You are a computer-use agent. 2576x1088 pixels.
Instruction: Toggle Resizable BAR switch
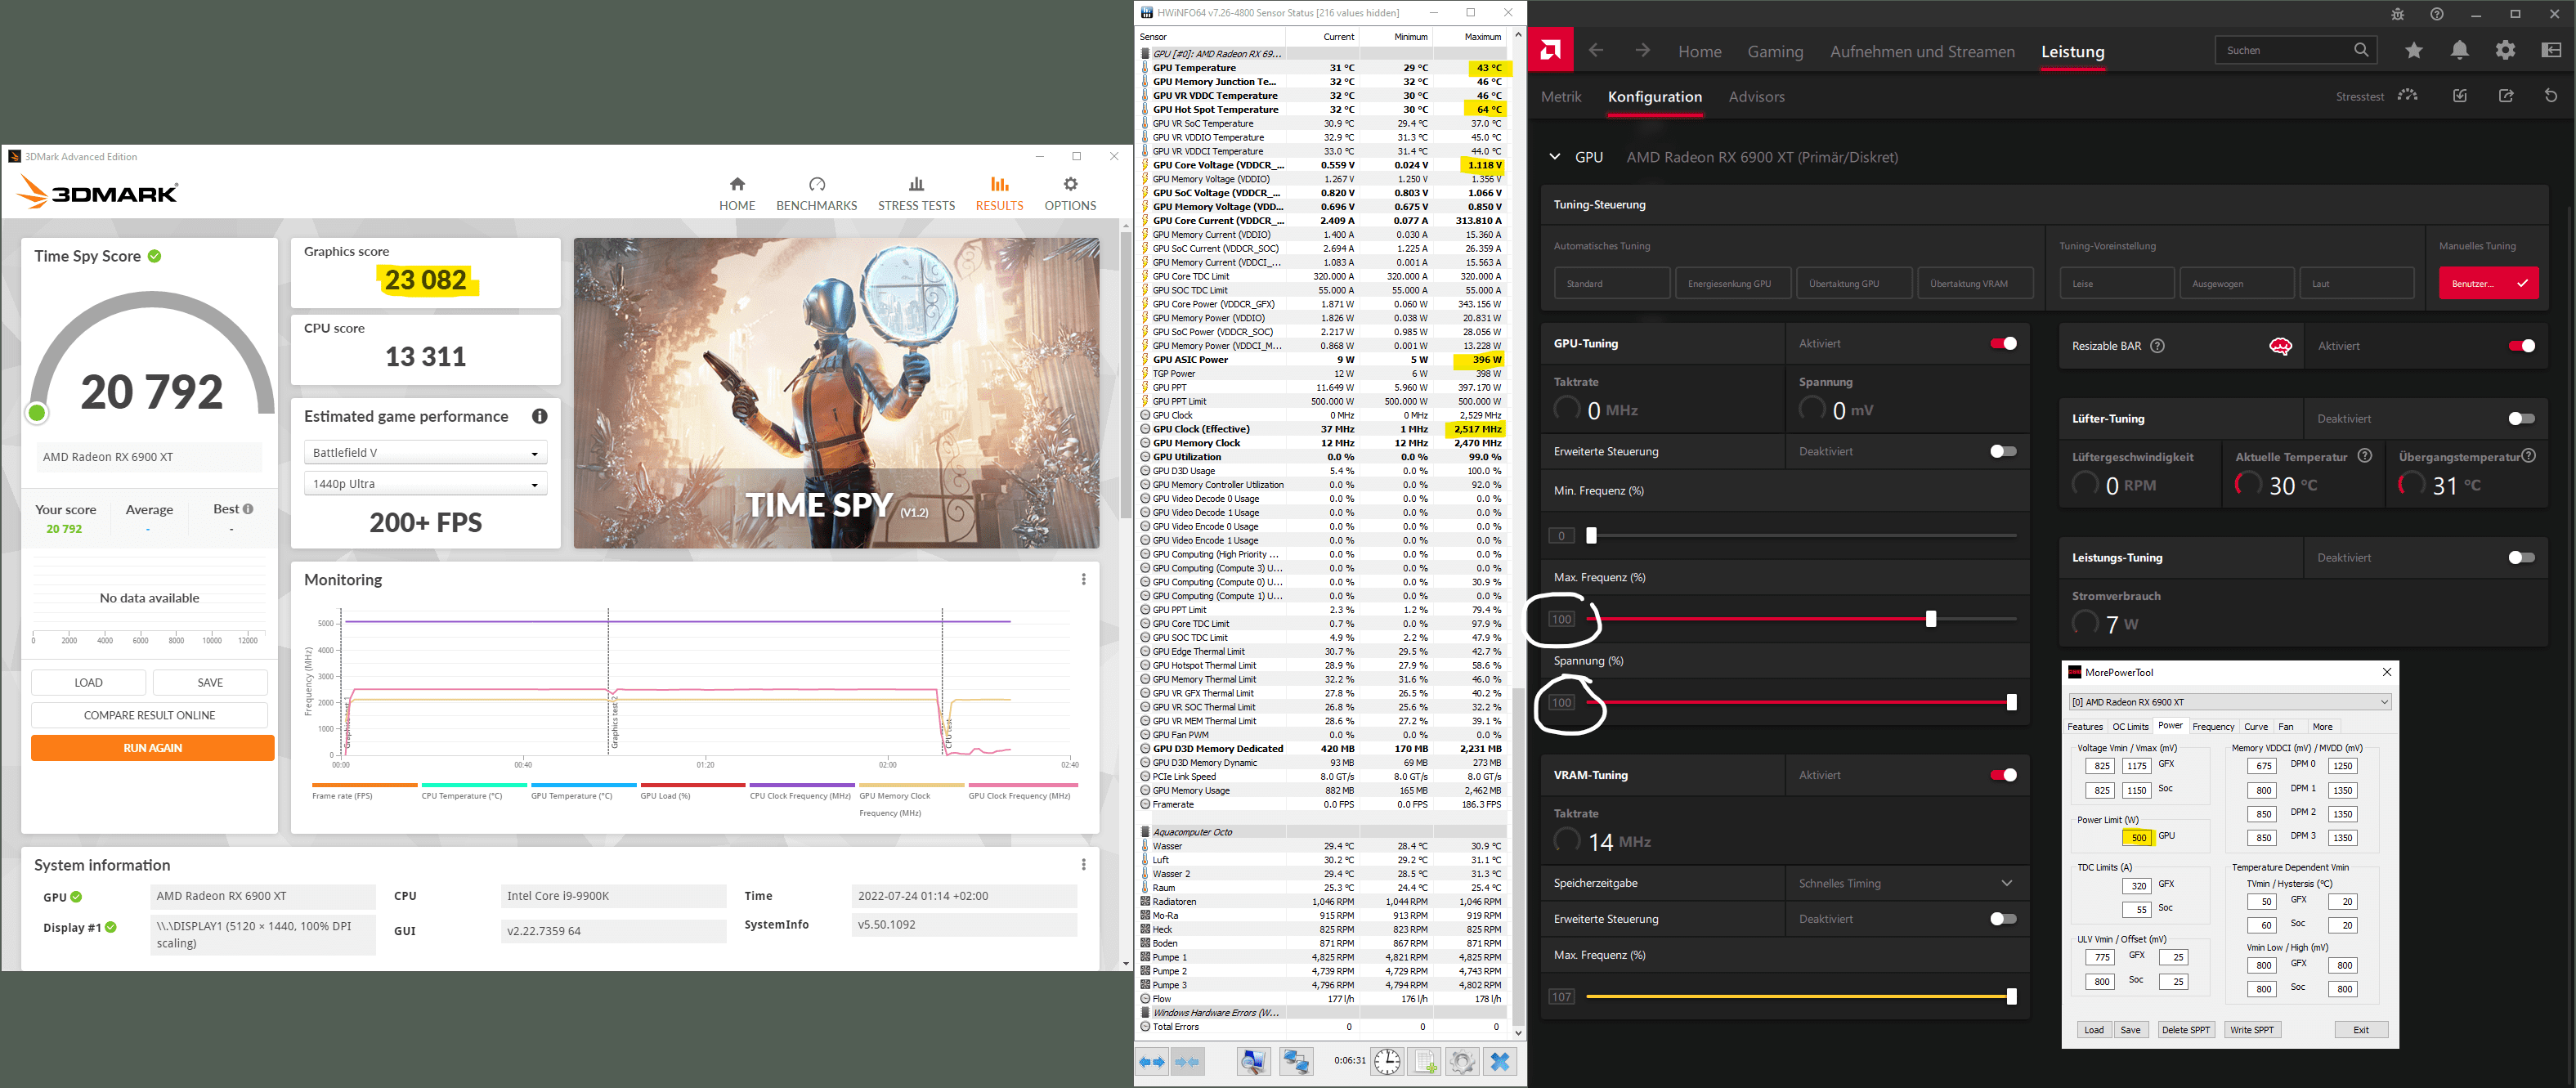[x=2521, y=346]
